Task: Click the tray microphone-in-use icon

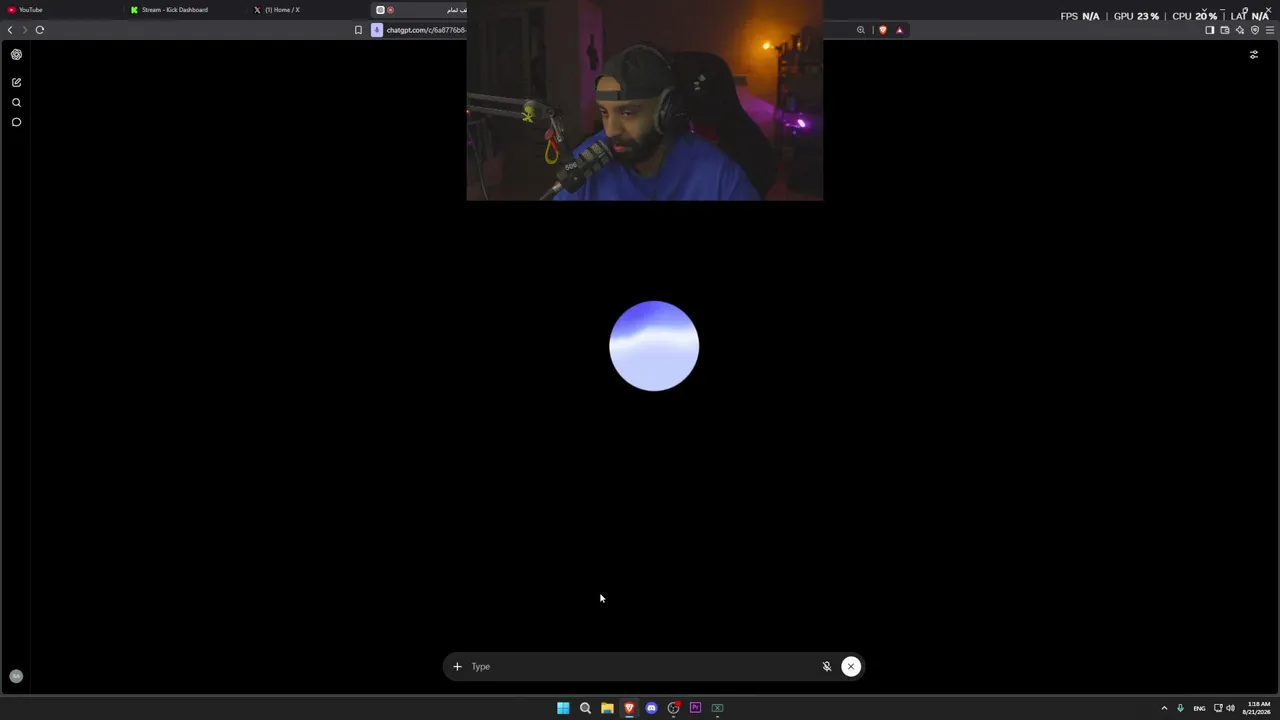Action: [x=1180, y=708]
